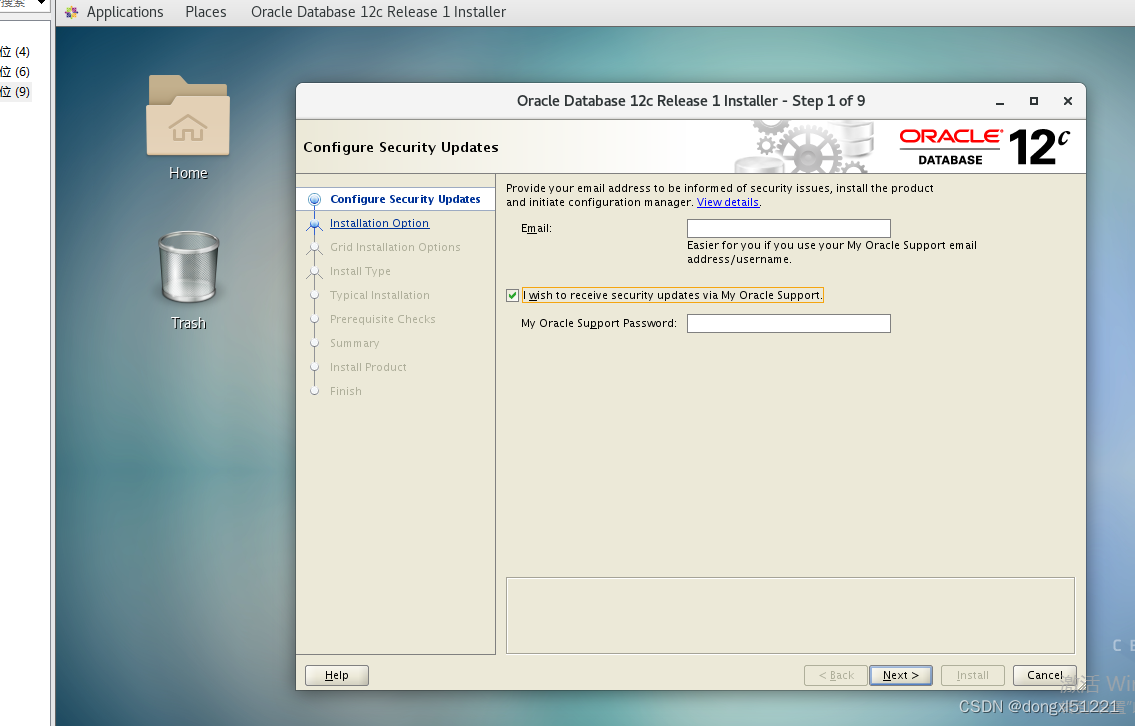The height and width of the screenshot is (726, 1135).
Task: Click the Typical Installation step node
Action: click(314, 295)
